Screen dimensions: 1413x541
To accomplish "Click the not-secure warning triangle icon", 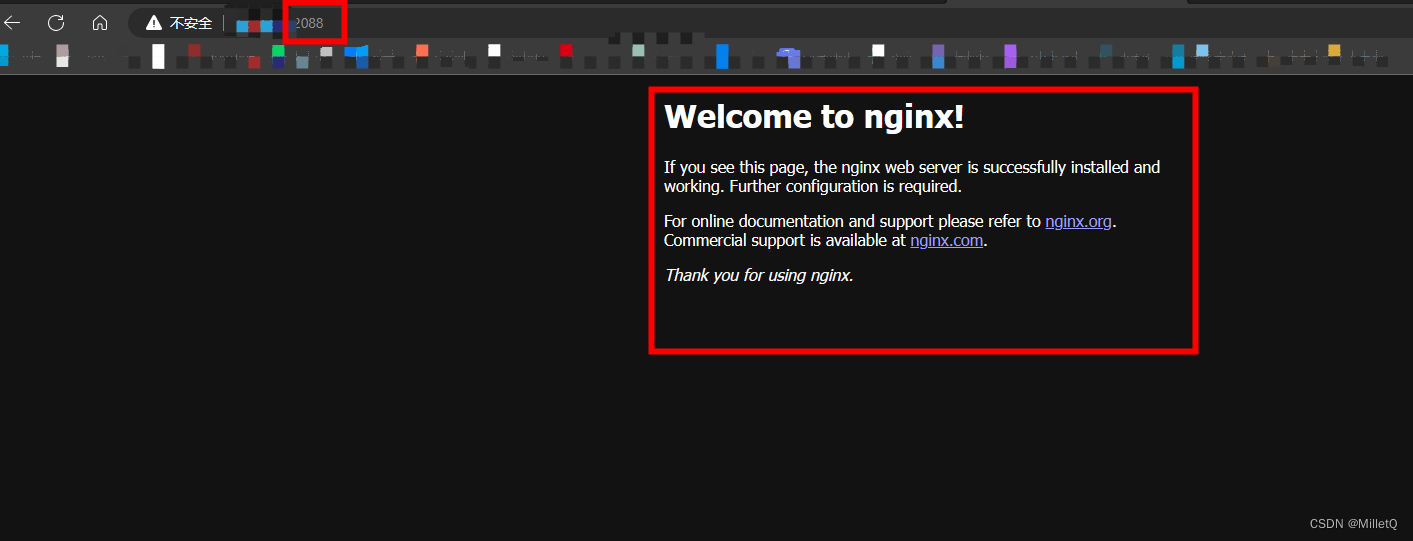I will pyautogui.click(x=153, y=23).
